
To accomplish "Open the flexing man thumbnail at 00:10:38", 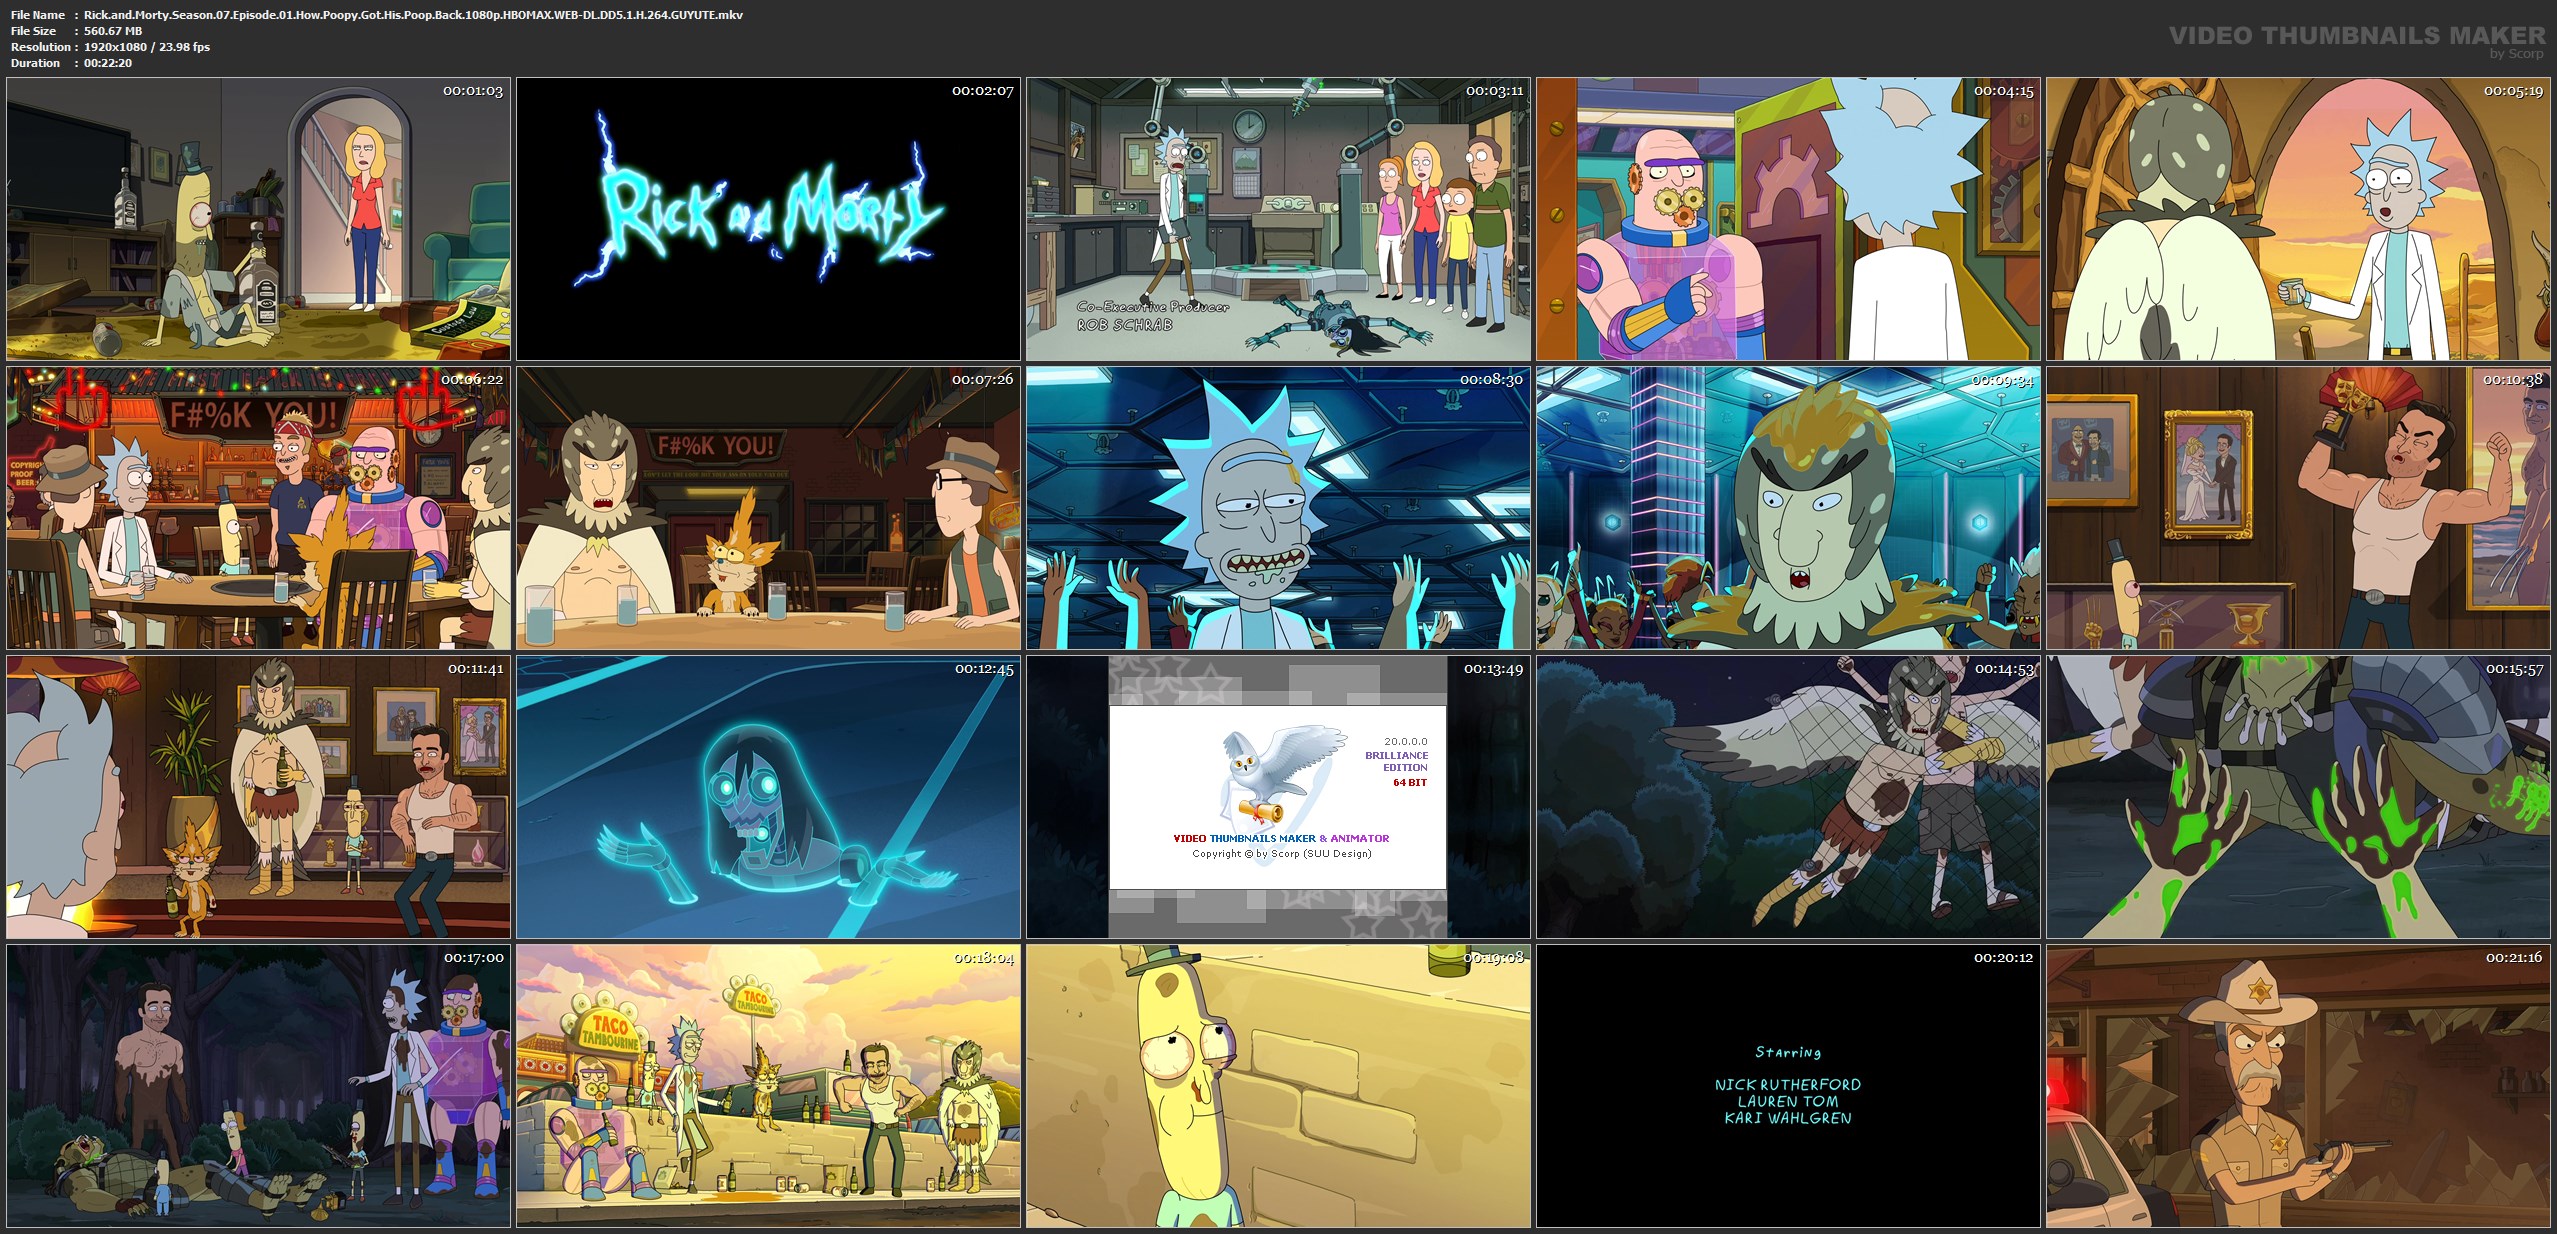I will pos(2298,508).
